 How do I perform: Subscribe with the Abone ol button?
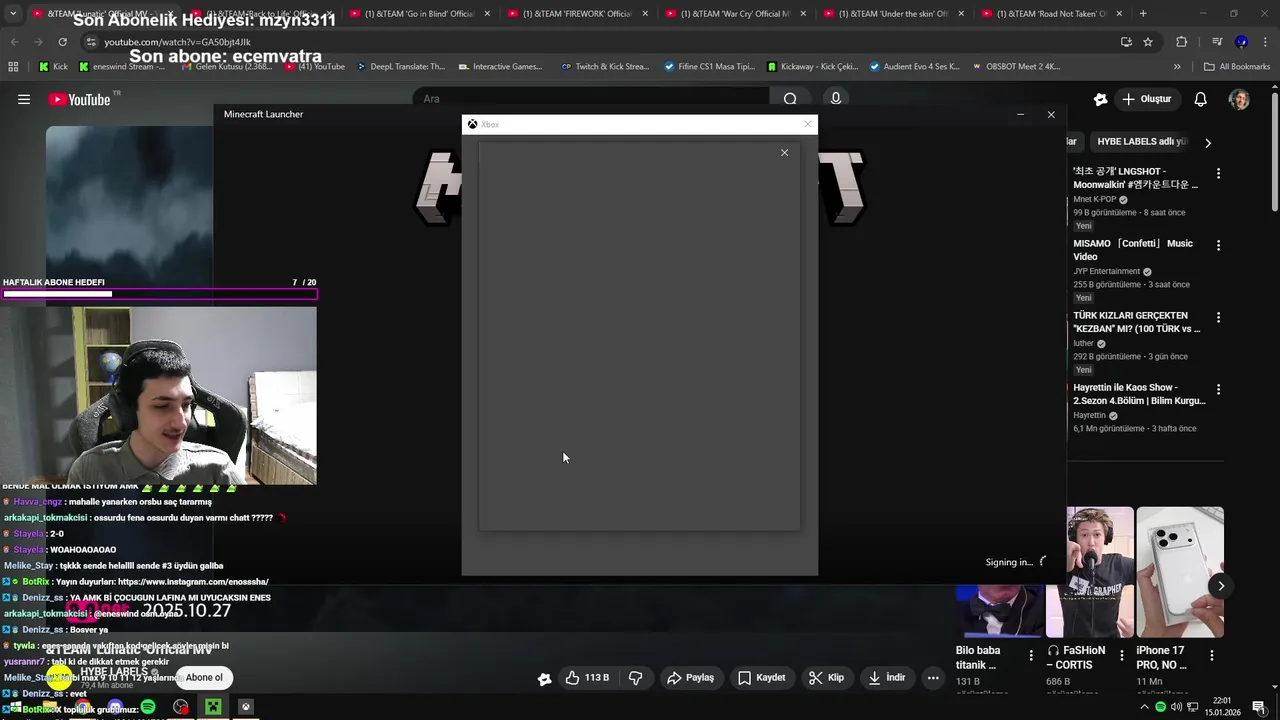tap(204, 677)
